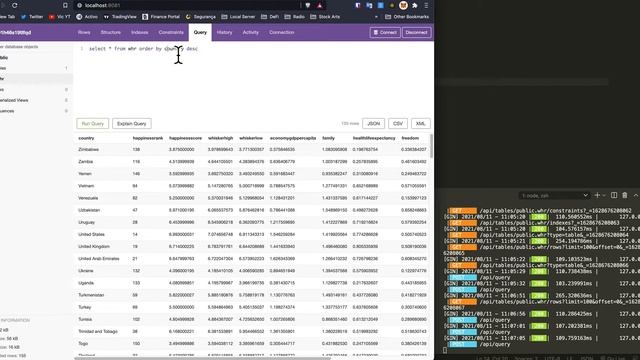Click inside the SQL query editor

pos(253,78)
